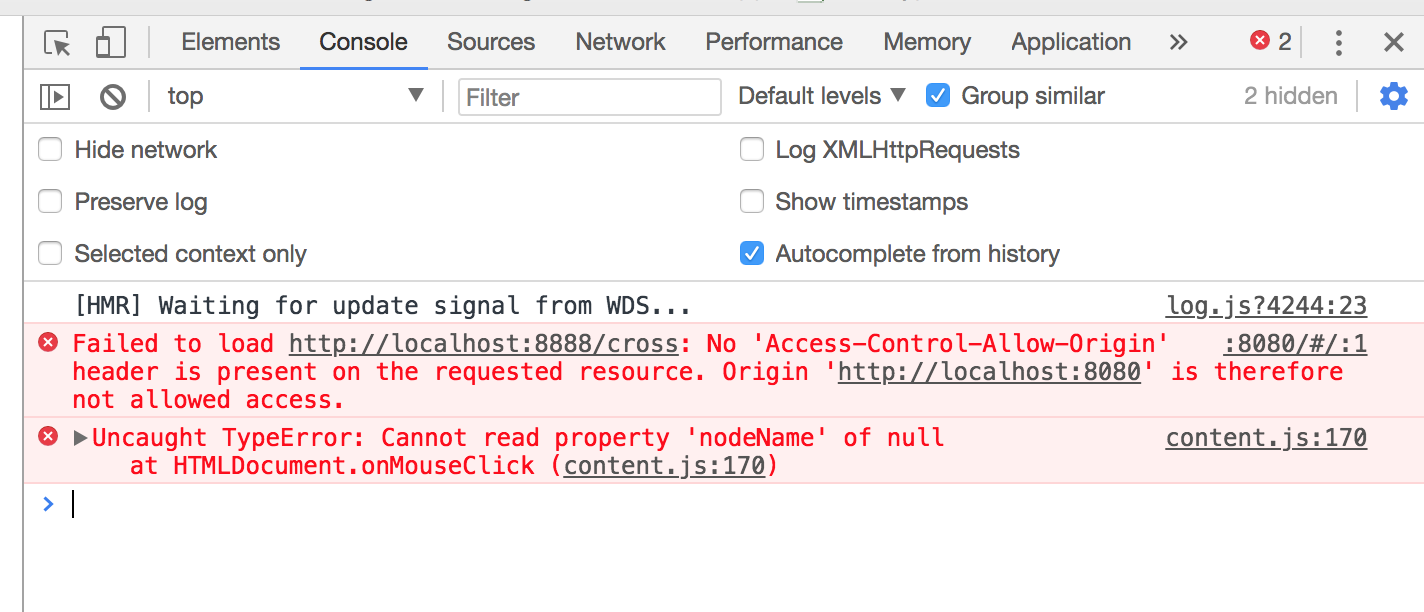Image resolution: width=1424 pixels, height=612 pixels.
Task: Follow the http://localhost:8888/cross link
Action: (x=484, y=344)
